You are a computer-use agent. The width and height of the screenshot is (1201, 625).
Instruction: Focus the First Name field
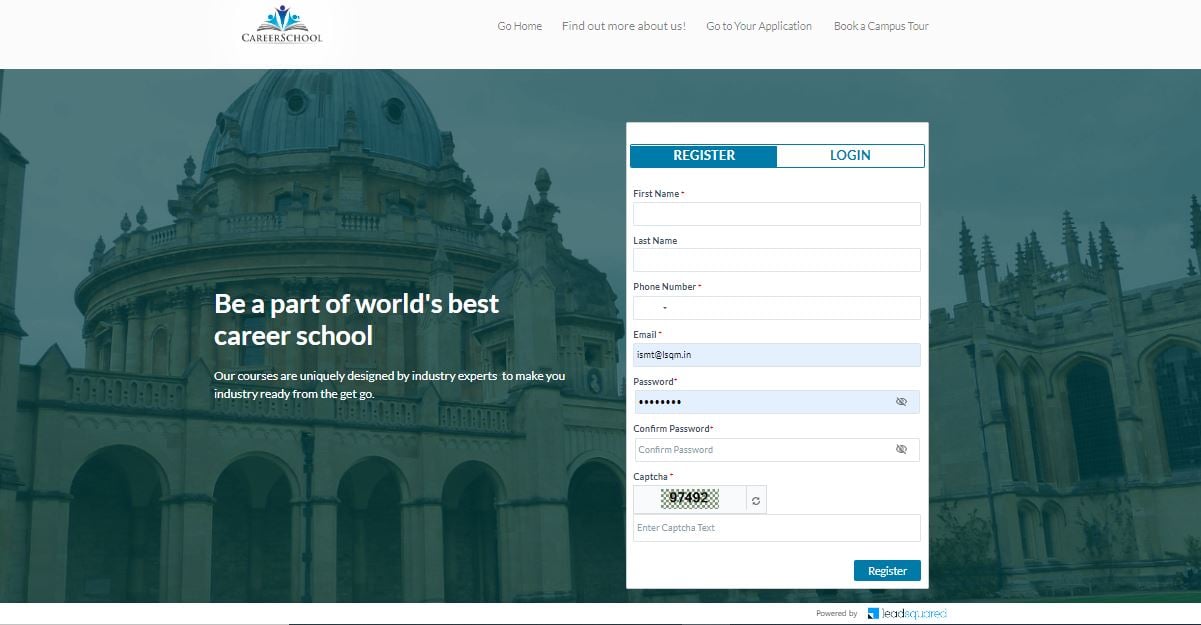(x=777, y=214)
